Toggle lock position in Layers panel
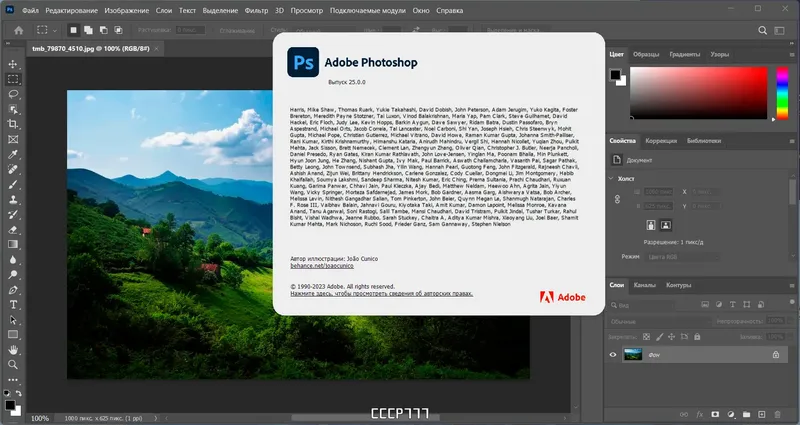 pyautogui.click(x=671, y=337)
